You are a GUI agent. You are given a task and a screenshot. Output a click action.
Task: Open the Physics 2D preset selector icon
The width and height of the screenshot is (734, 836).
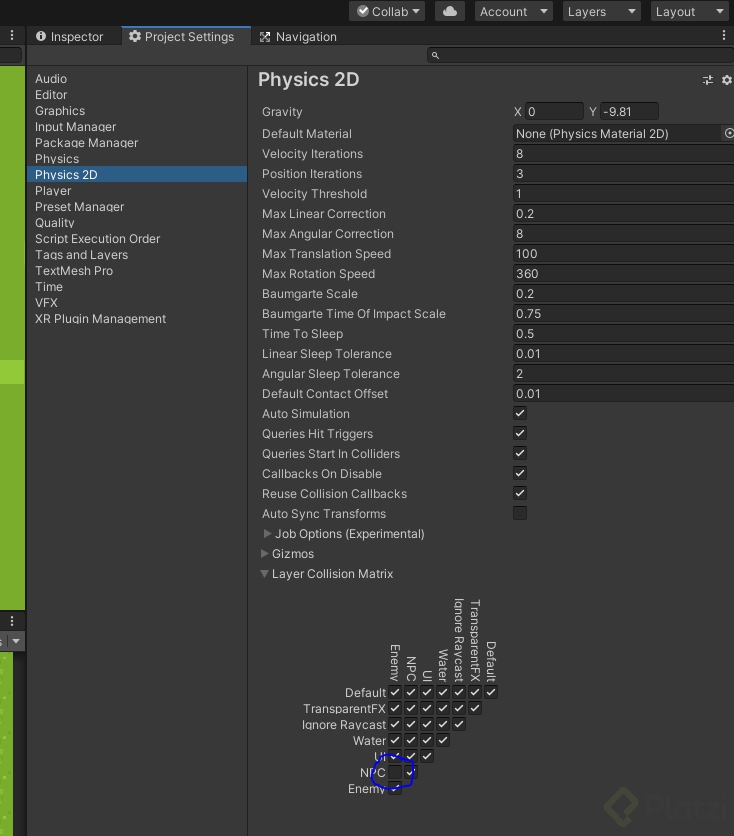click(x=708, y=80)
